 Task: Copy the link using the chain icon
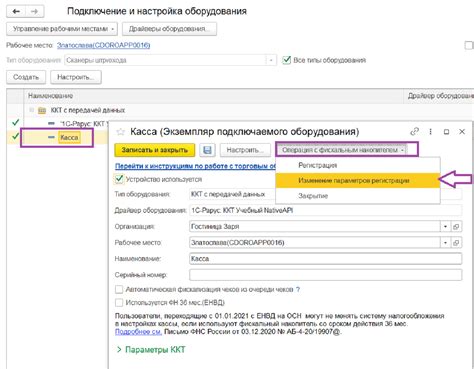(x=414, y=132)
